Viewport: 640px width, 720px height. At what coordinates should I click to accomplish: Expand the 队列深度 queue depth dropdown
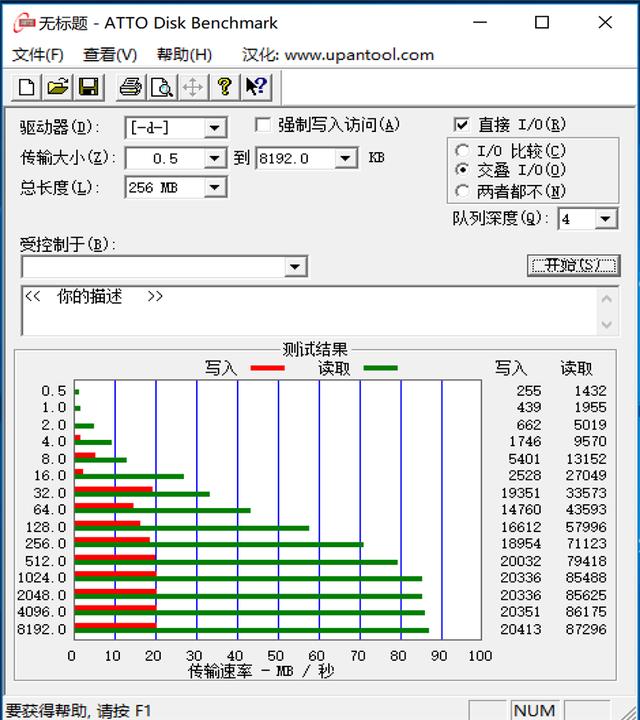click(606, 219)
